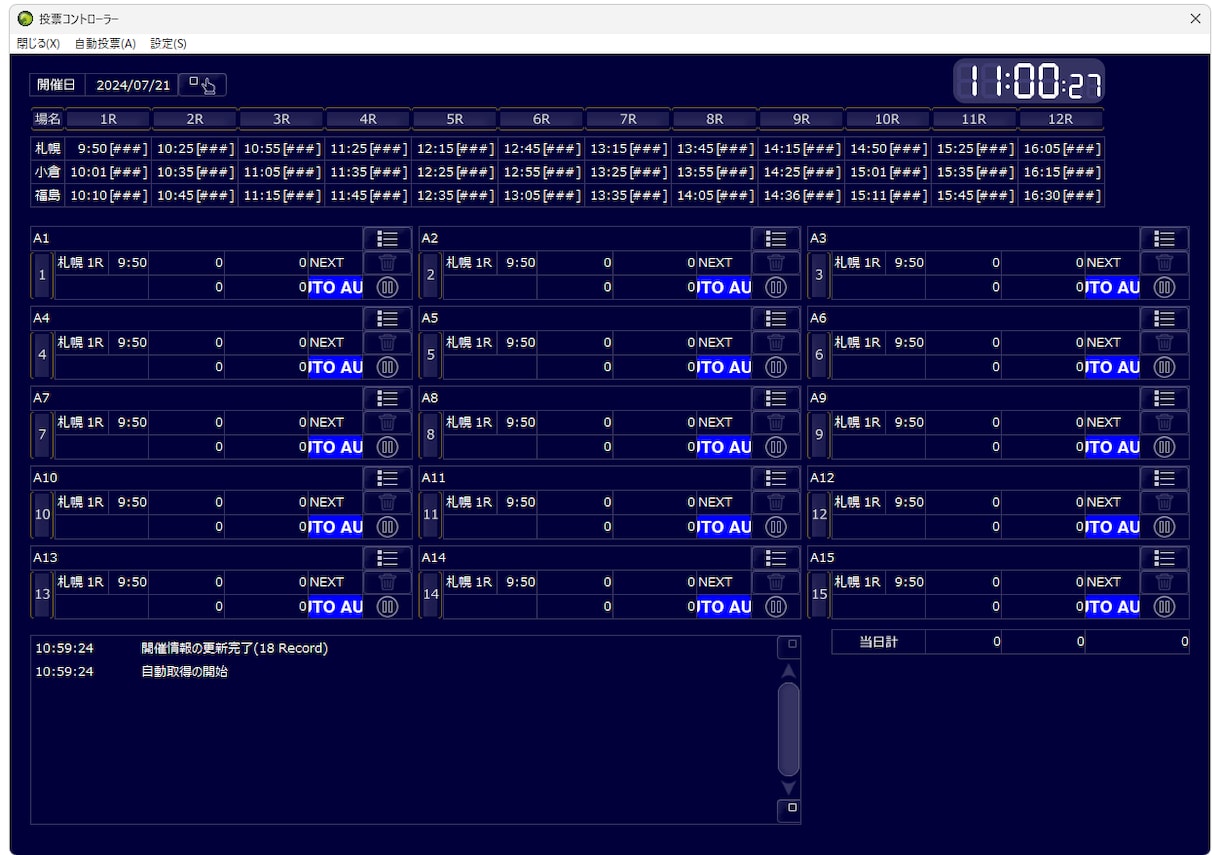Select the 小倉 3R cell showing 11:05
This screenshot has height=855, width=1220.
281,172
